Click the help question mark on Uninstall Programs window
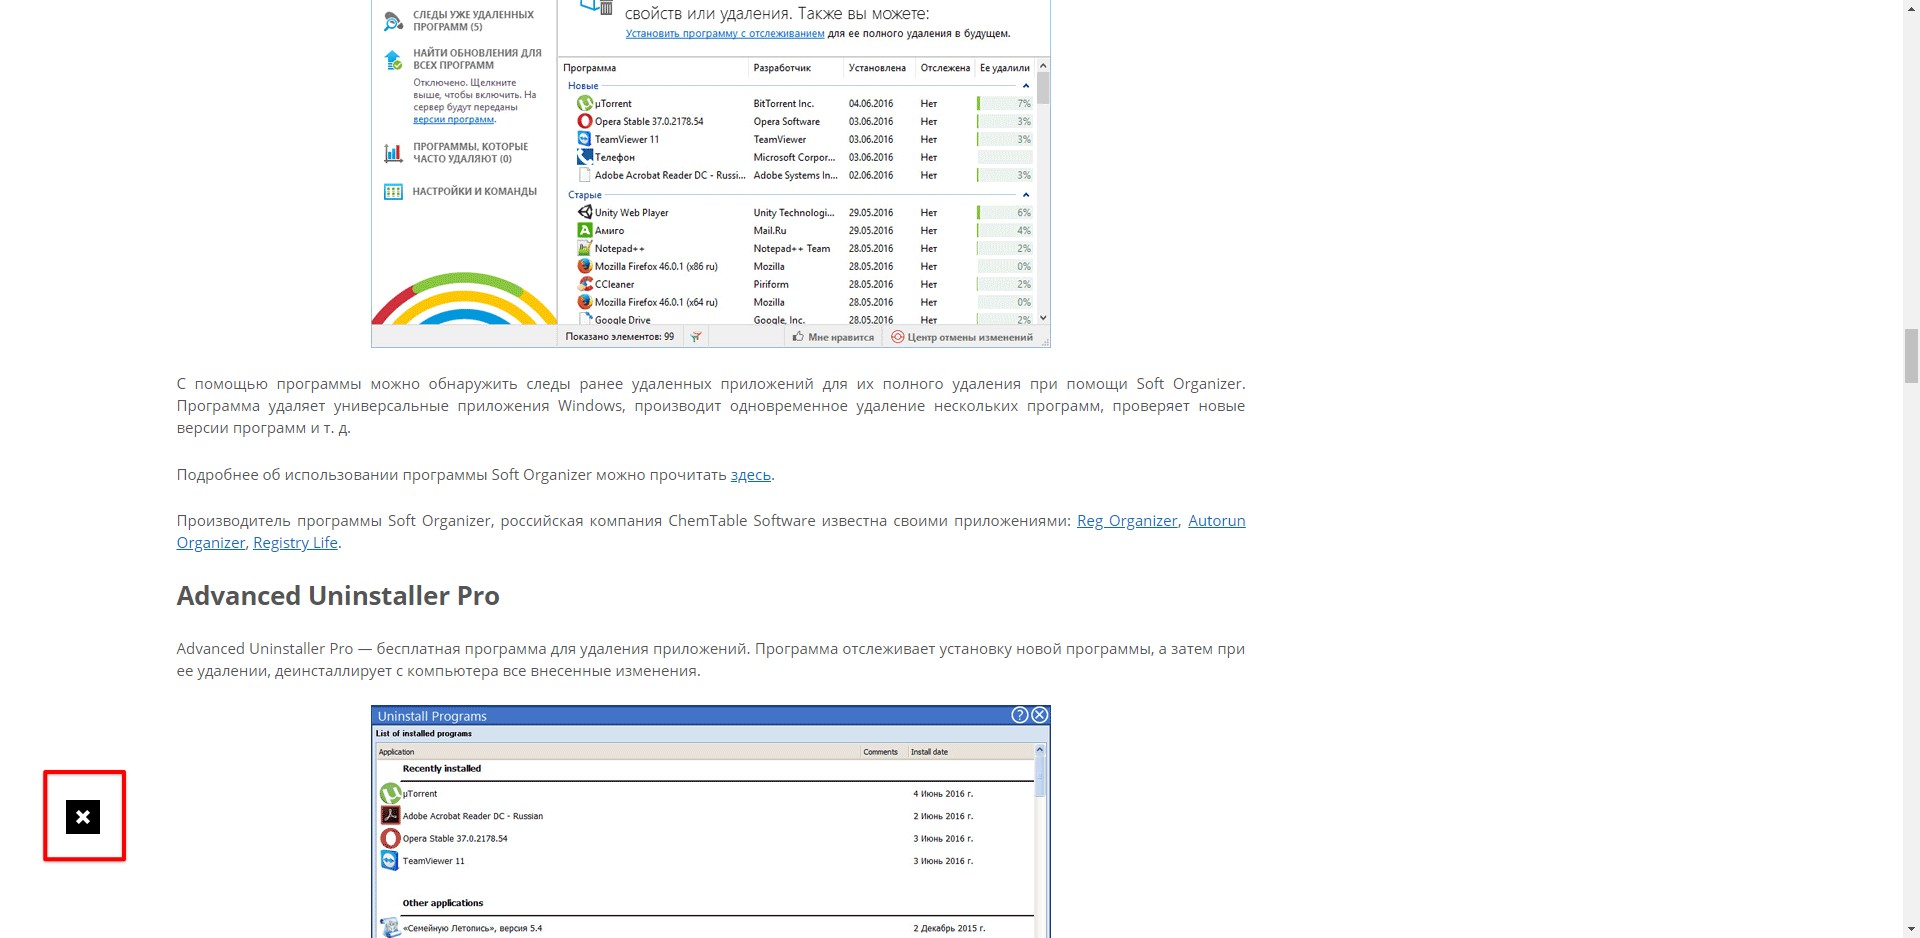1920x938 pixels. point(1019,714)
